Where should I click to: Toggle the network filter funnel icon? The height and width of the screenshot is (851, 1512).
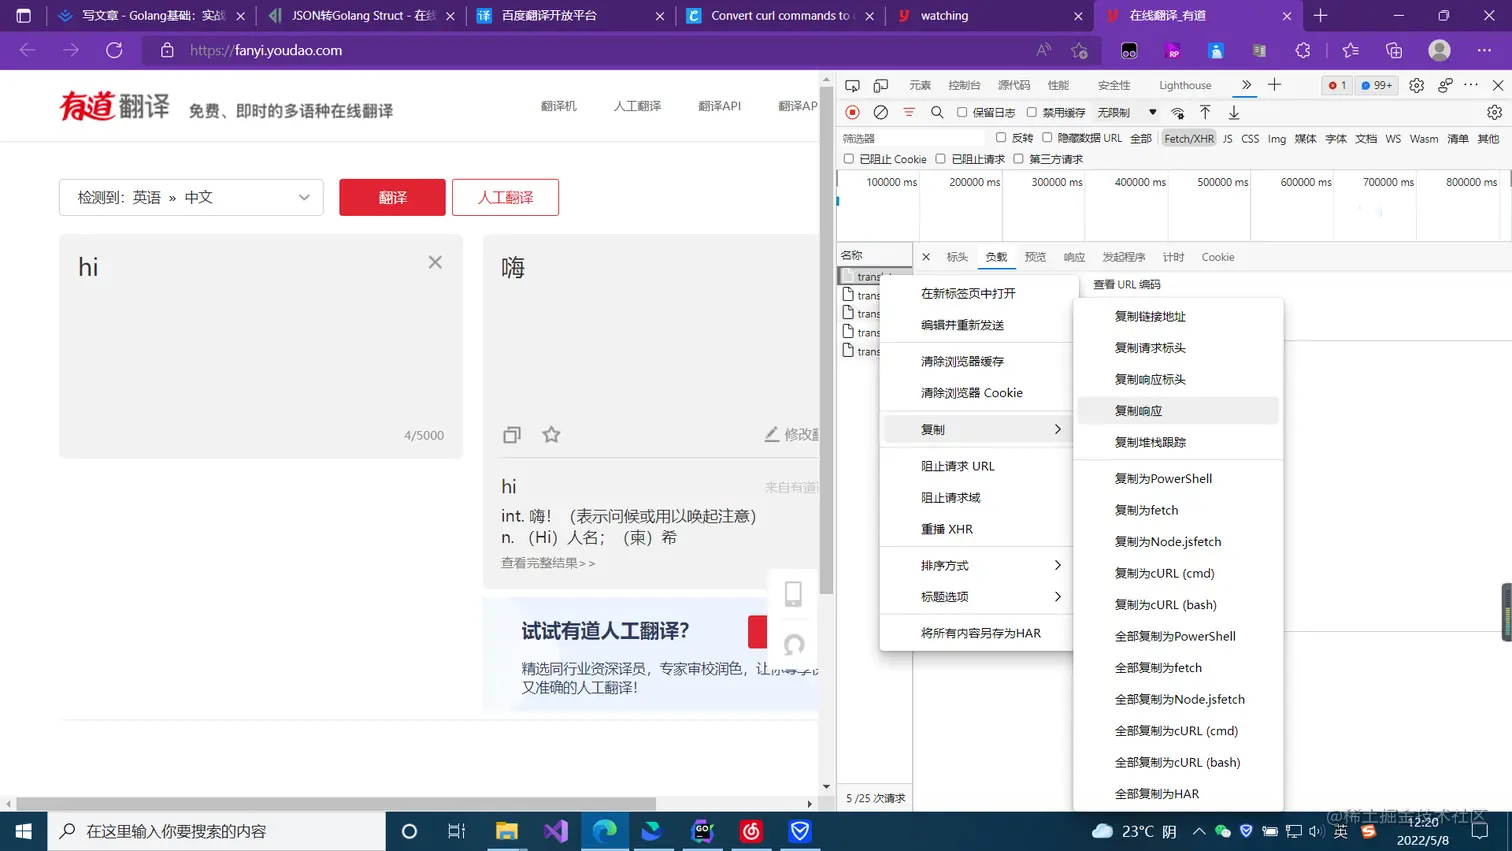[x=909, y=112]
